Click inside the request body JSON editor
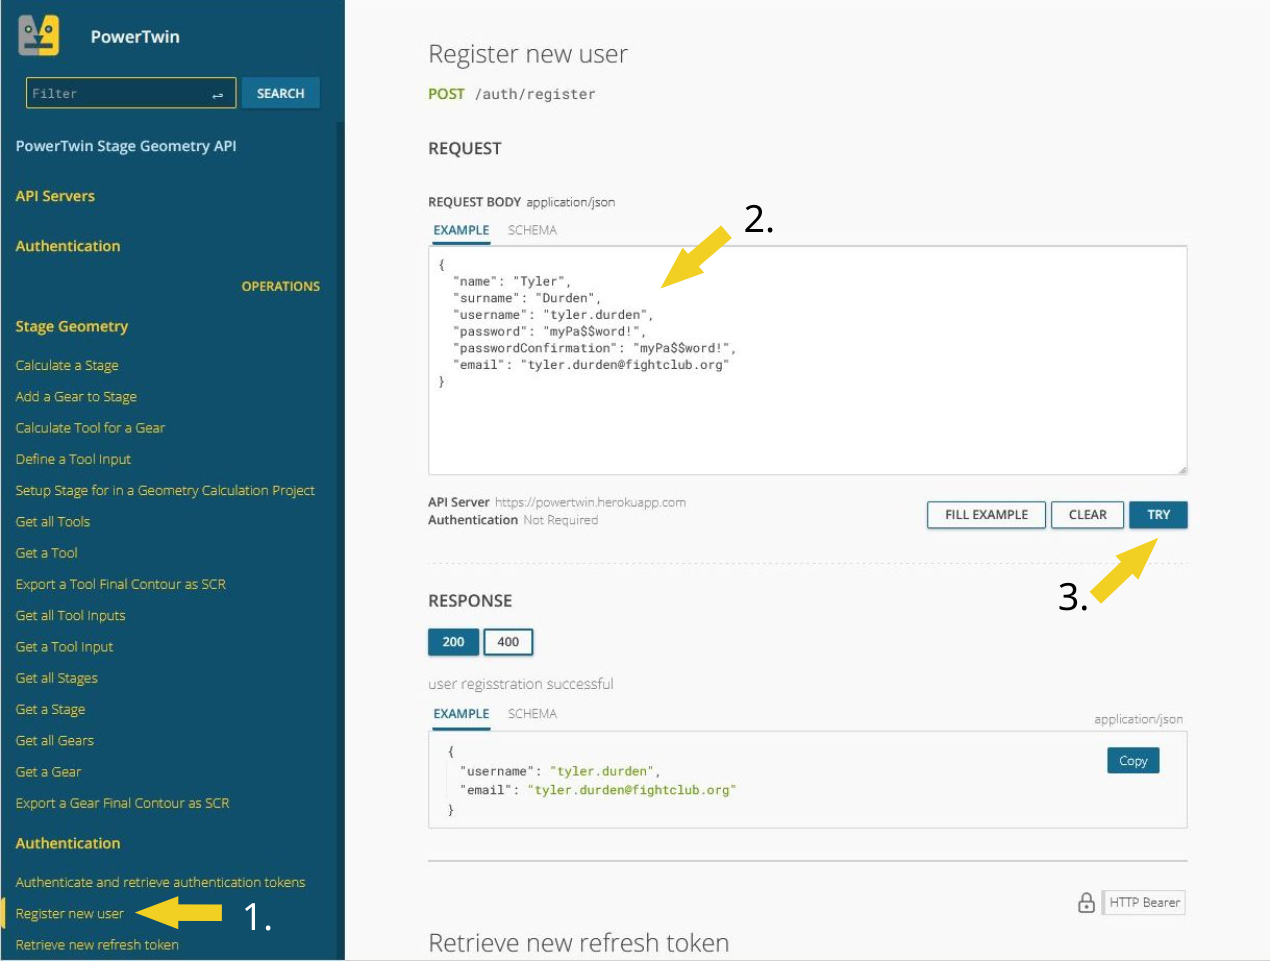The image size is (1270, 961). [806, 420]
